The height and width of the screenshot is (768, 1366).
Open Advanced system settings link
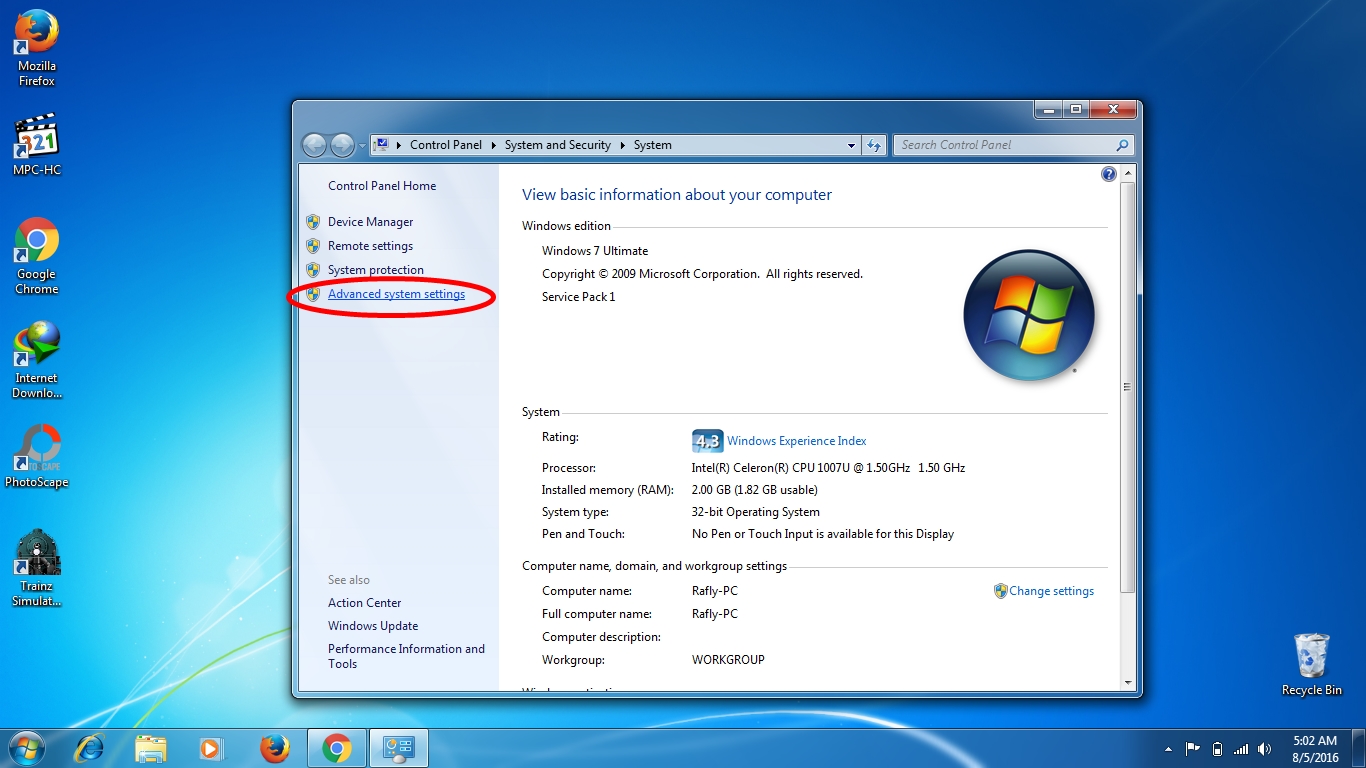(x=396, y=294)
